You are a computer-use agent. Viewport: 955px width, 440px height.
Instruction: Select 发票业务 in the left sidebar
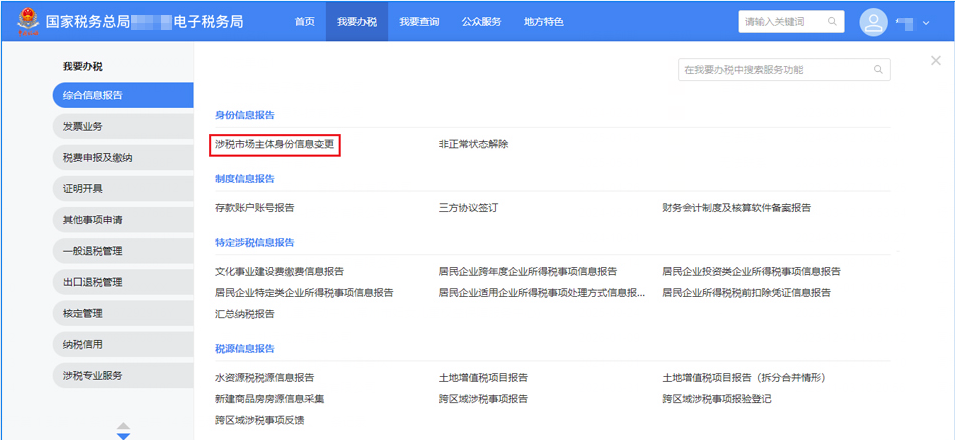click(x=84, y=126)
